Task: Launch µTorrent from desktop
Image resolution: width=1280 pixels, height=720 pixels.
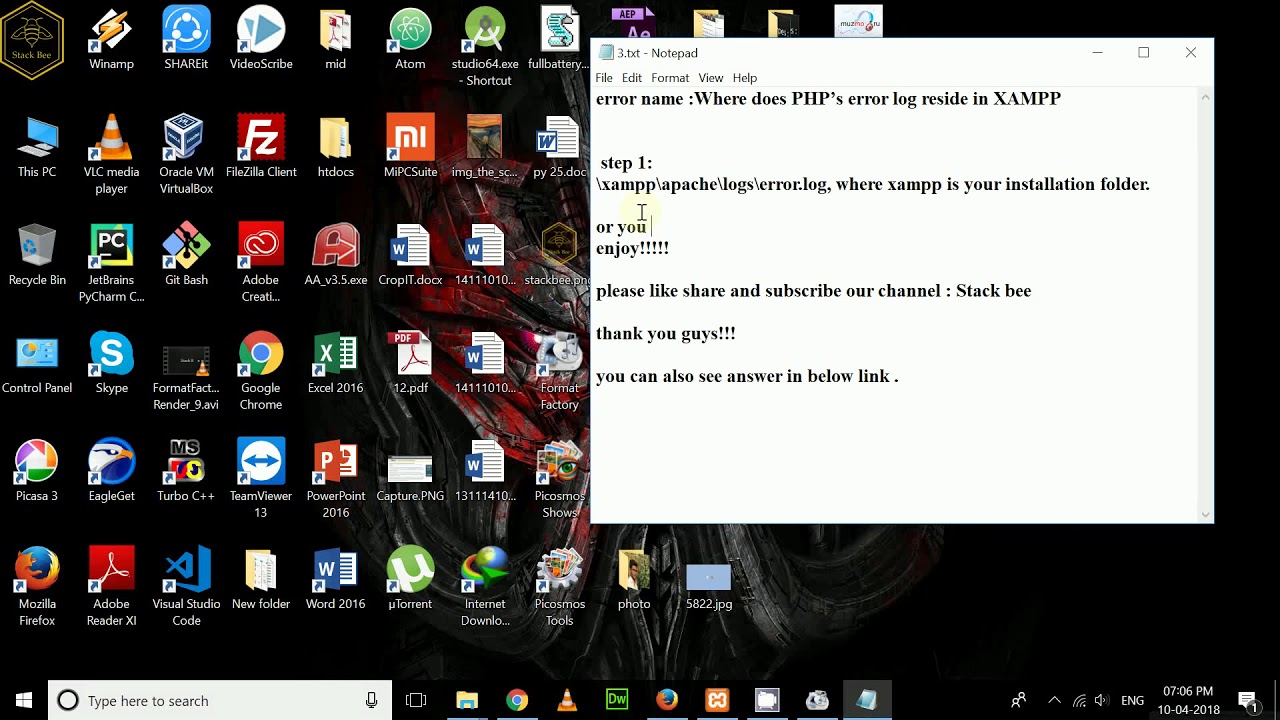Action: coord(410,579)
